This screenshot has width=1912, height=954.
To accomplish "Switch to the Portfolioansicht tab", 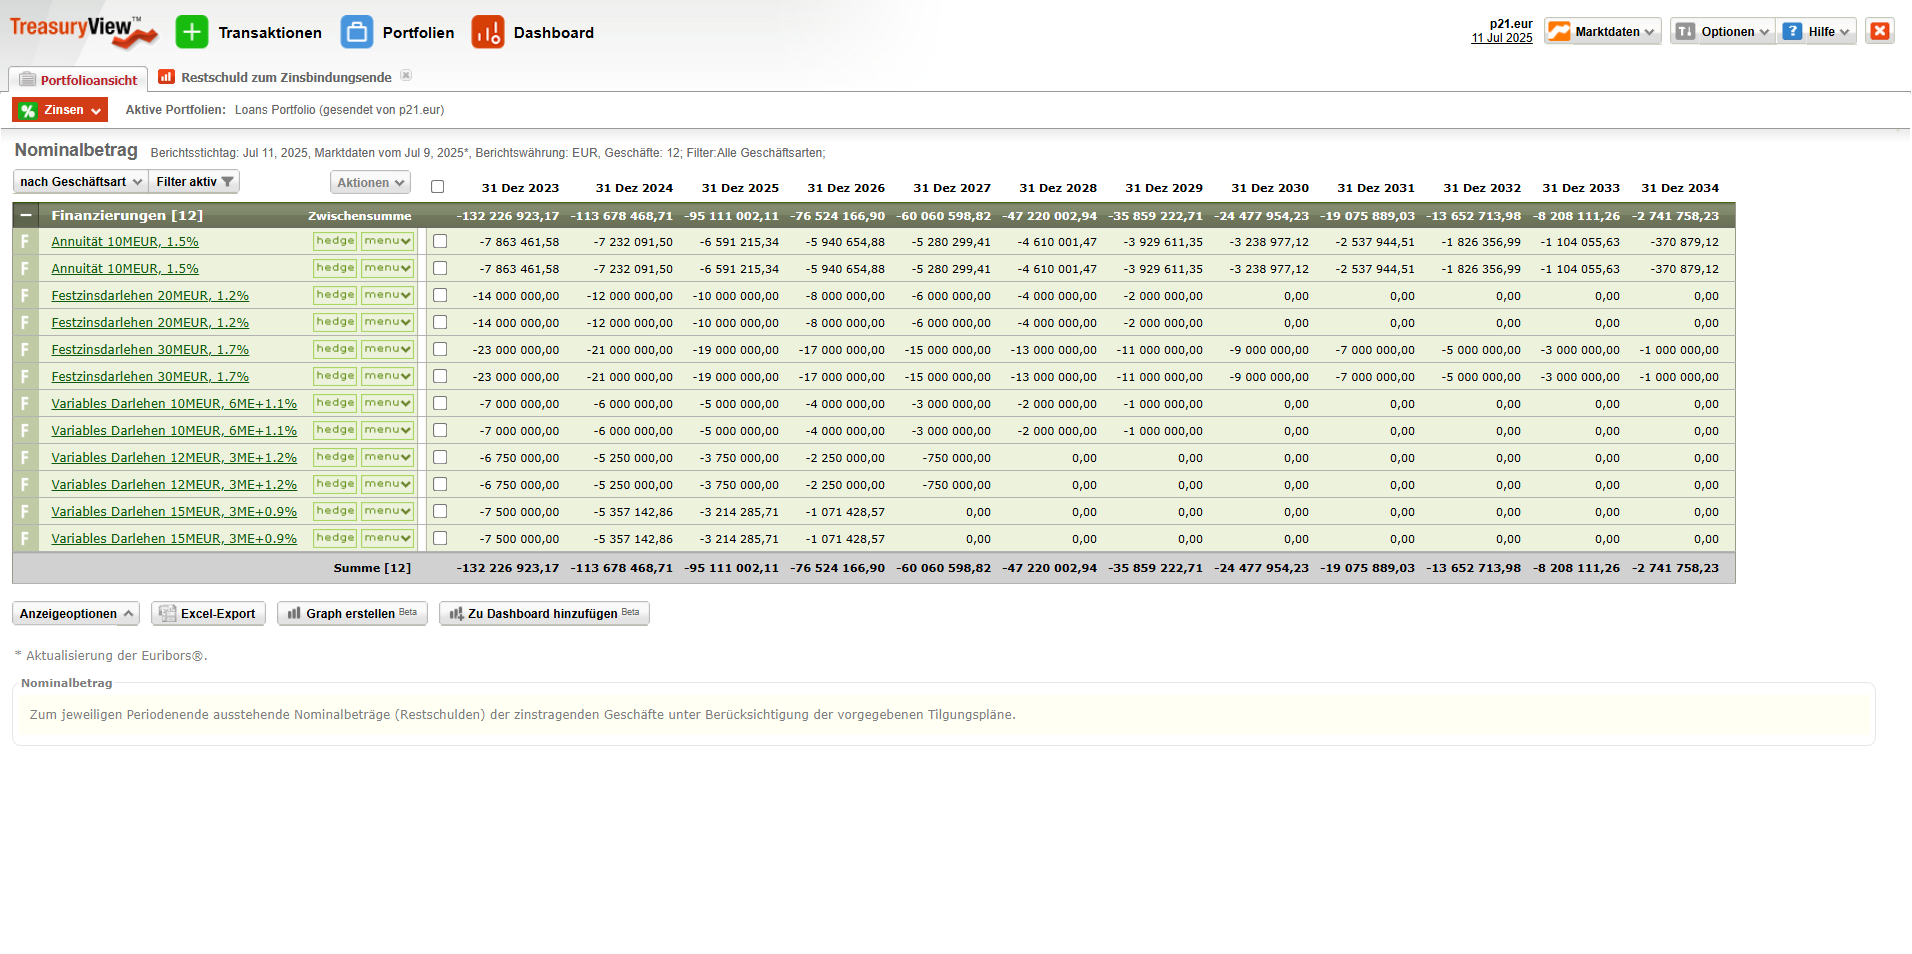I will coord(79,80).
